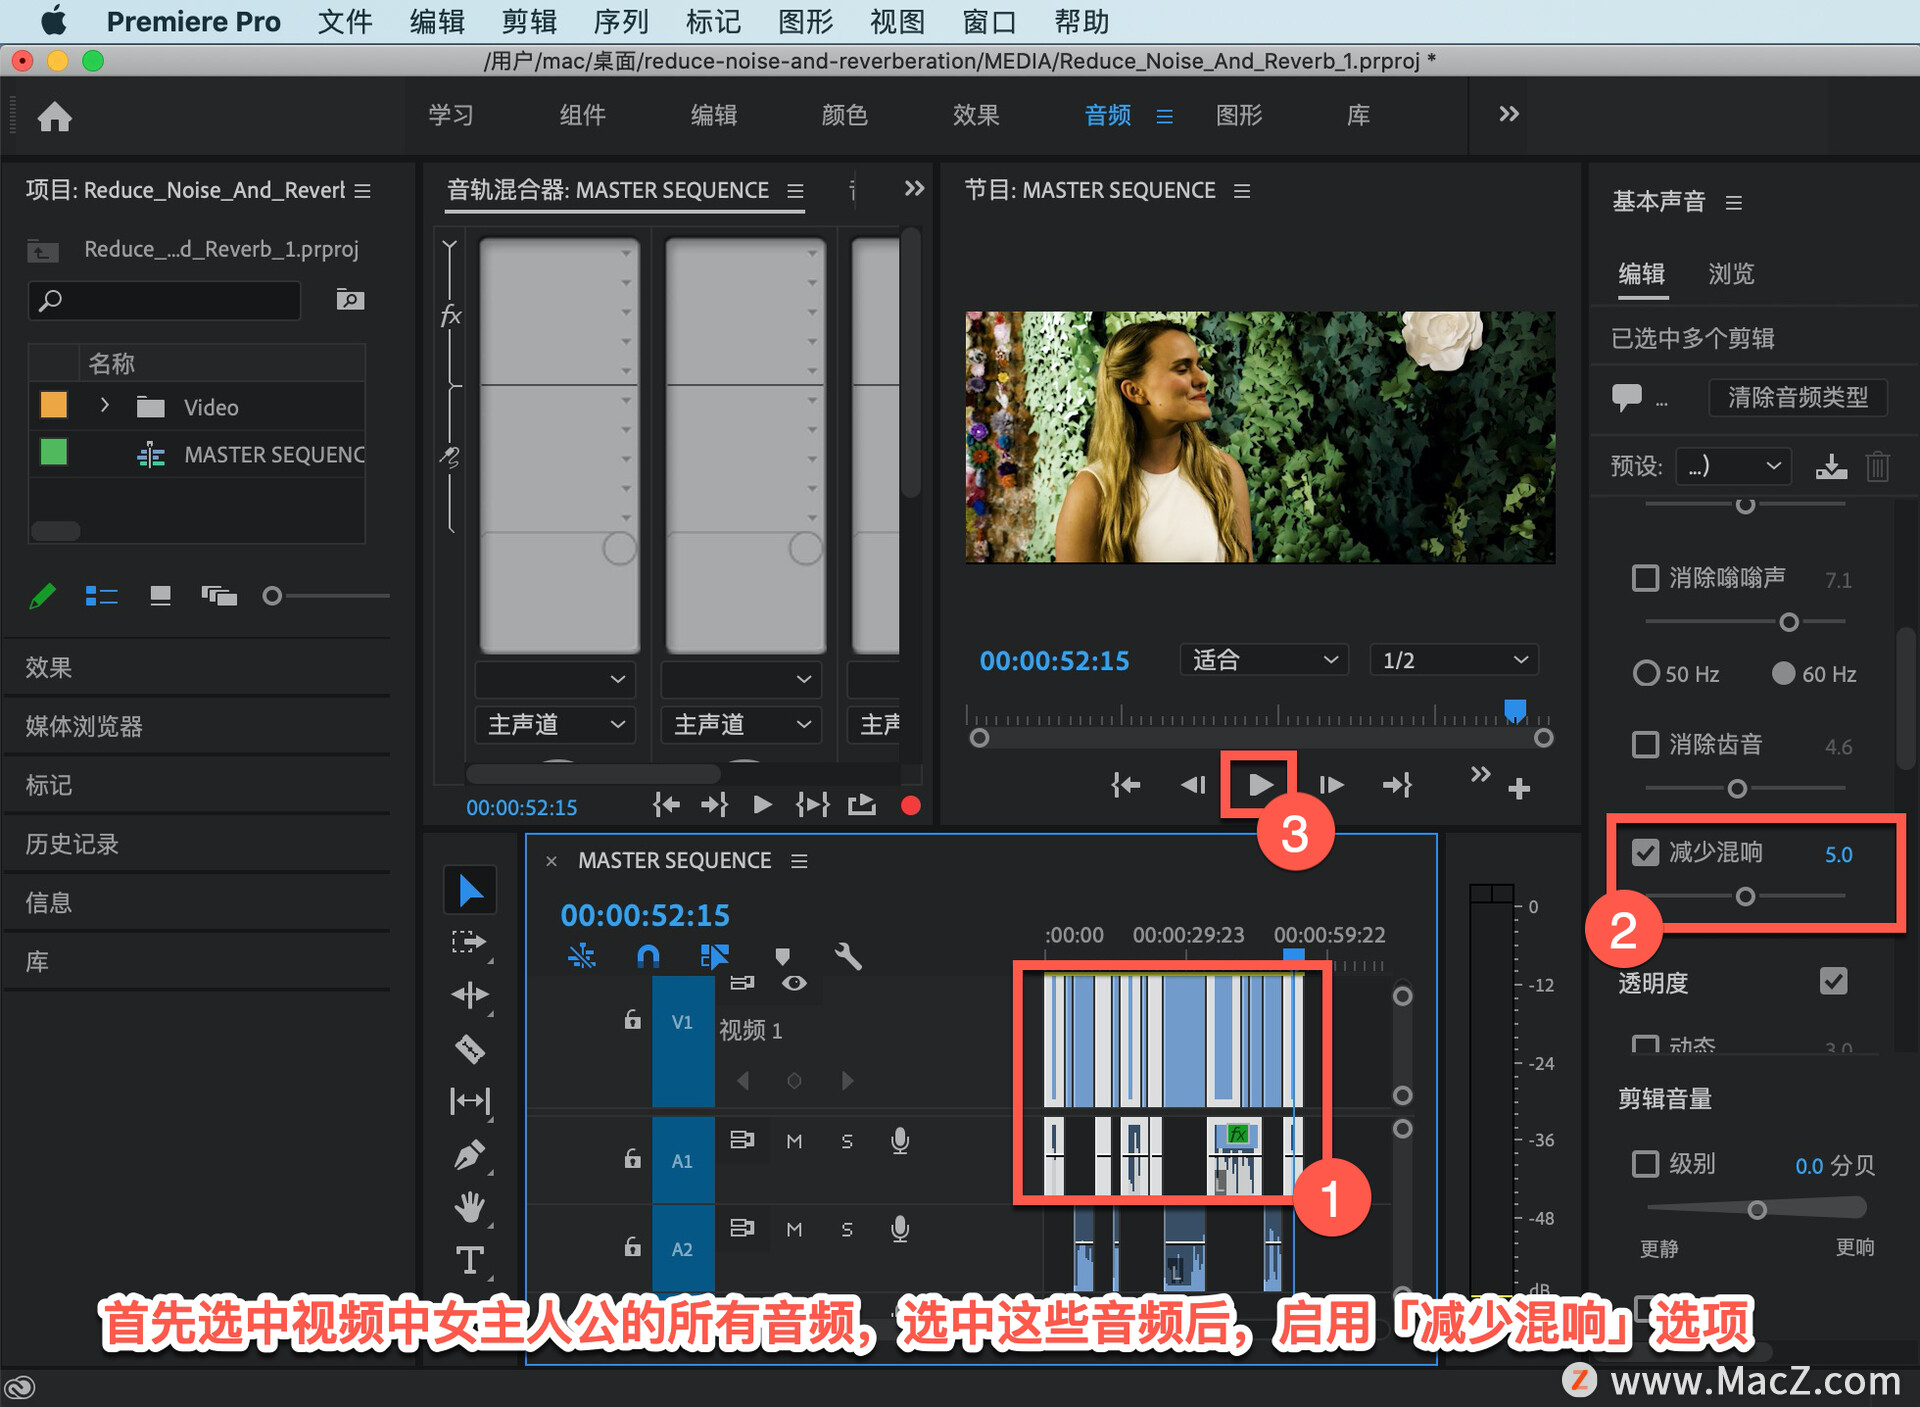Image resolution: width=1920 pixels, height=1407 pixels.
Task: Show more workspaces with double chevron
Action: (1509, 114)
